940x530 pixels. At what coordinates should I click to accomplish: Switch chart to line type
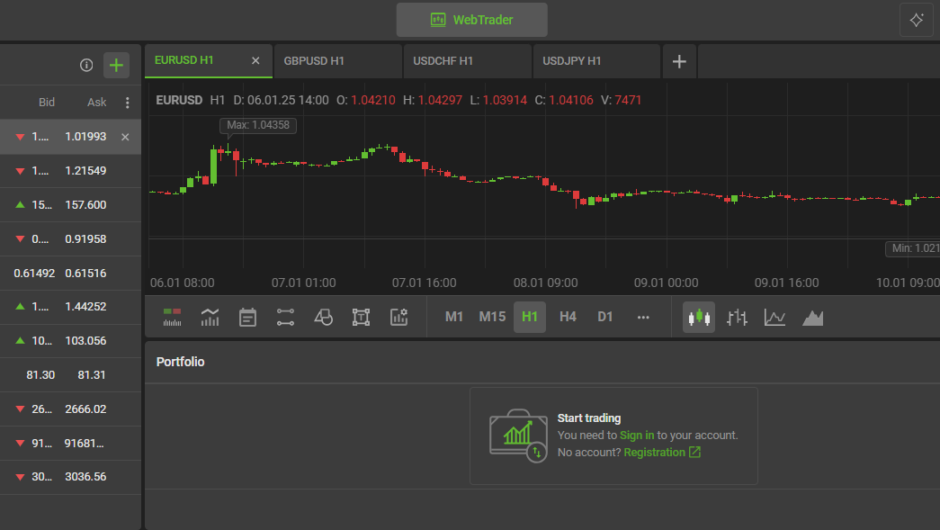775,317
